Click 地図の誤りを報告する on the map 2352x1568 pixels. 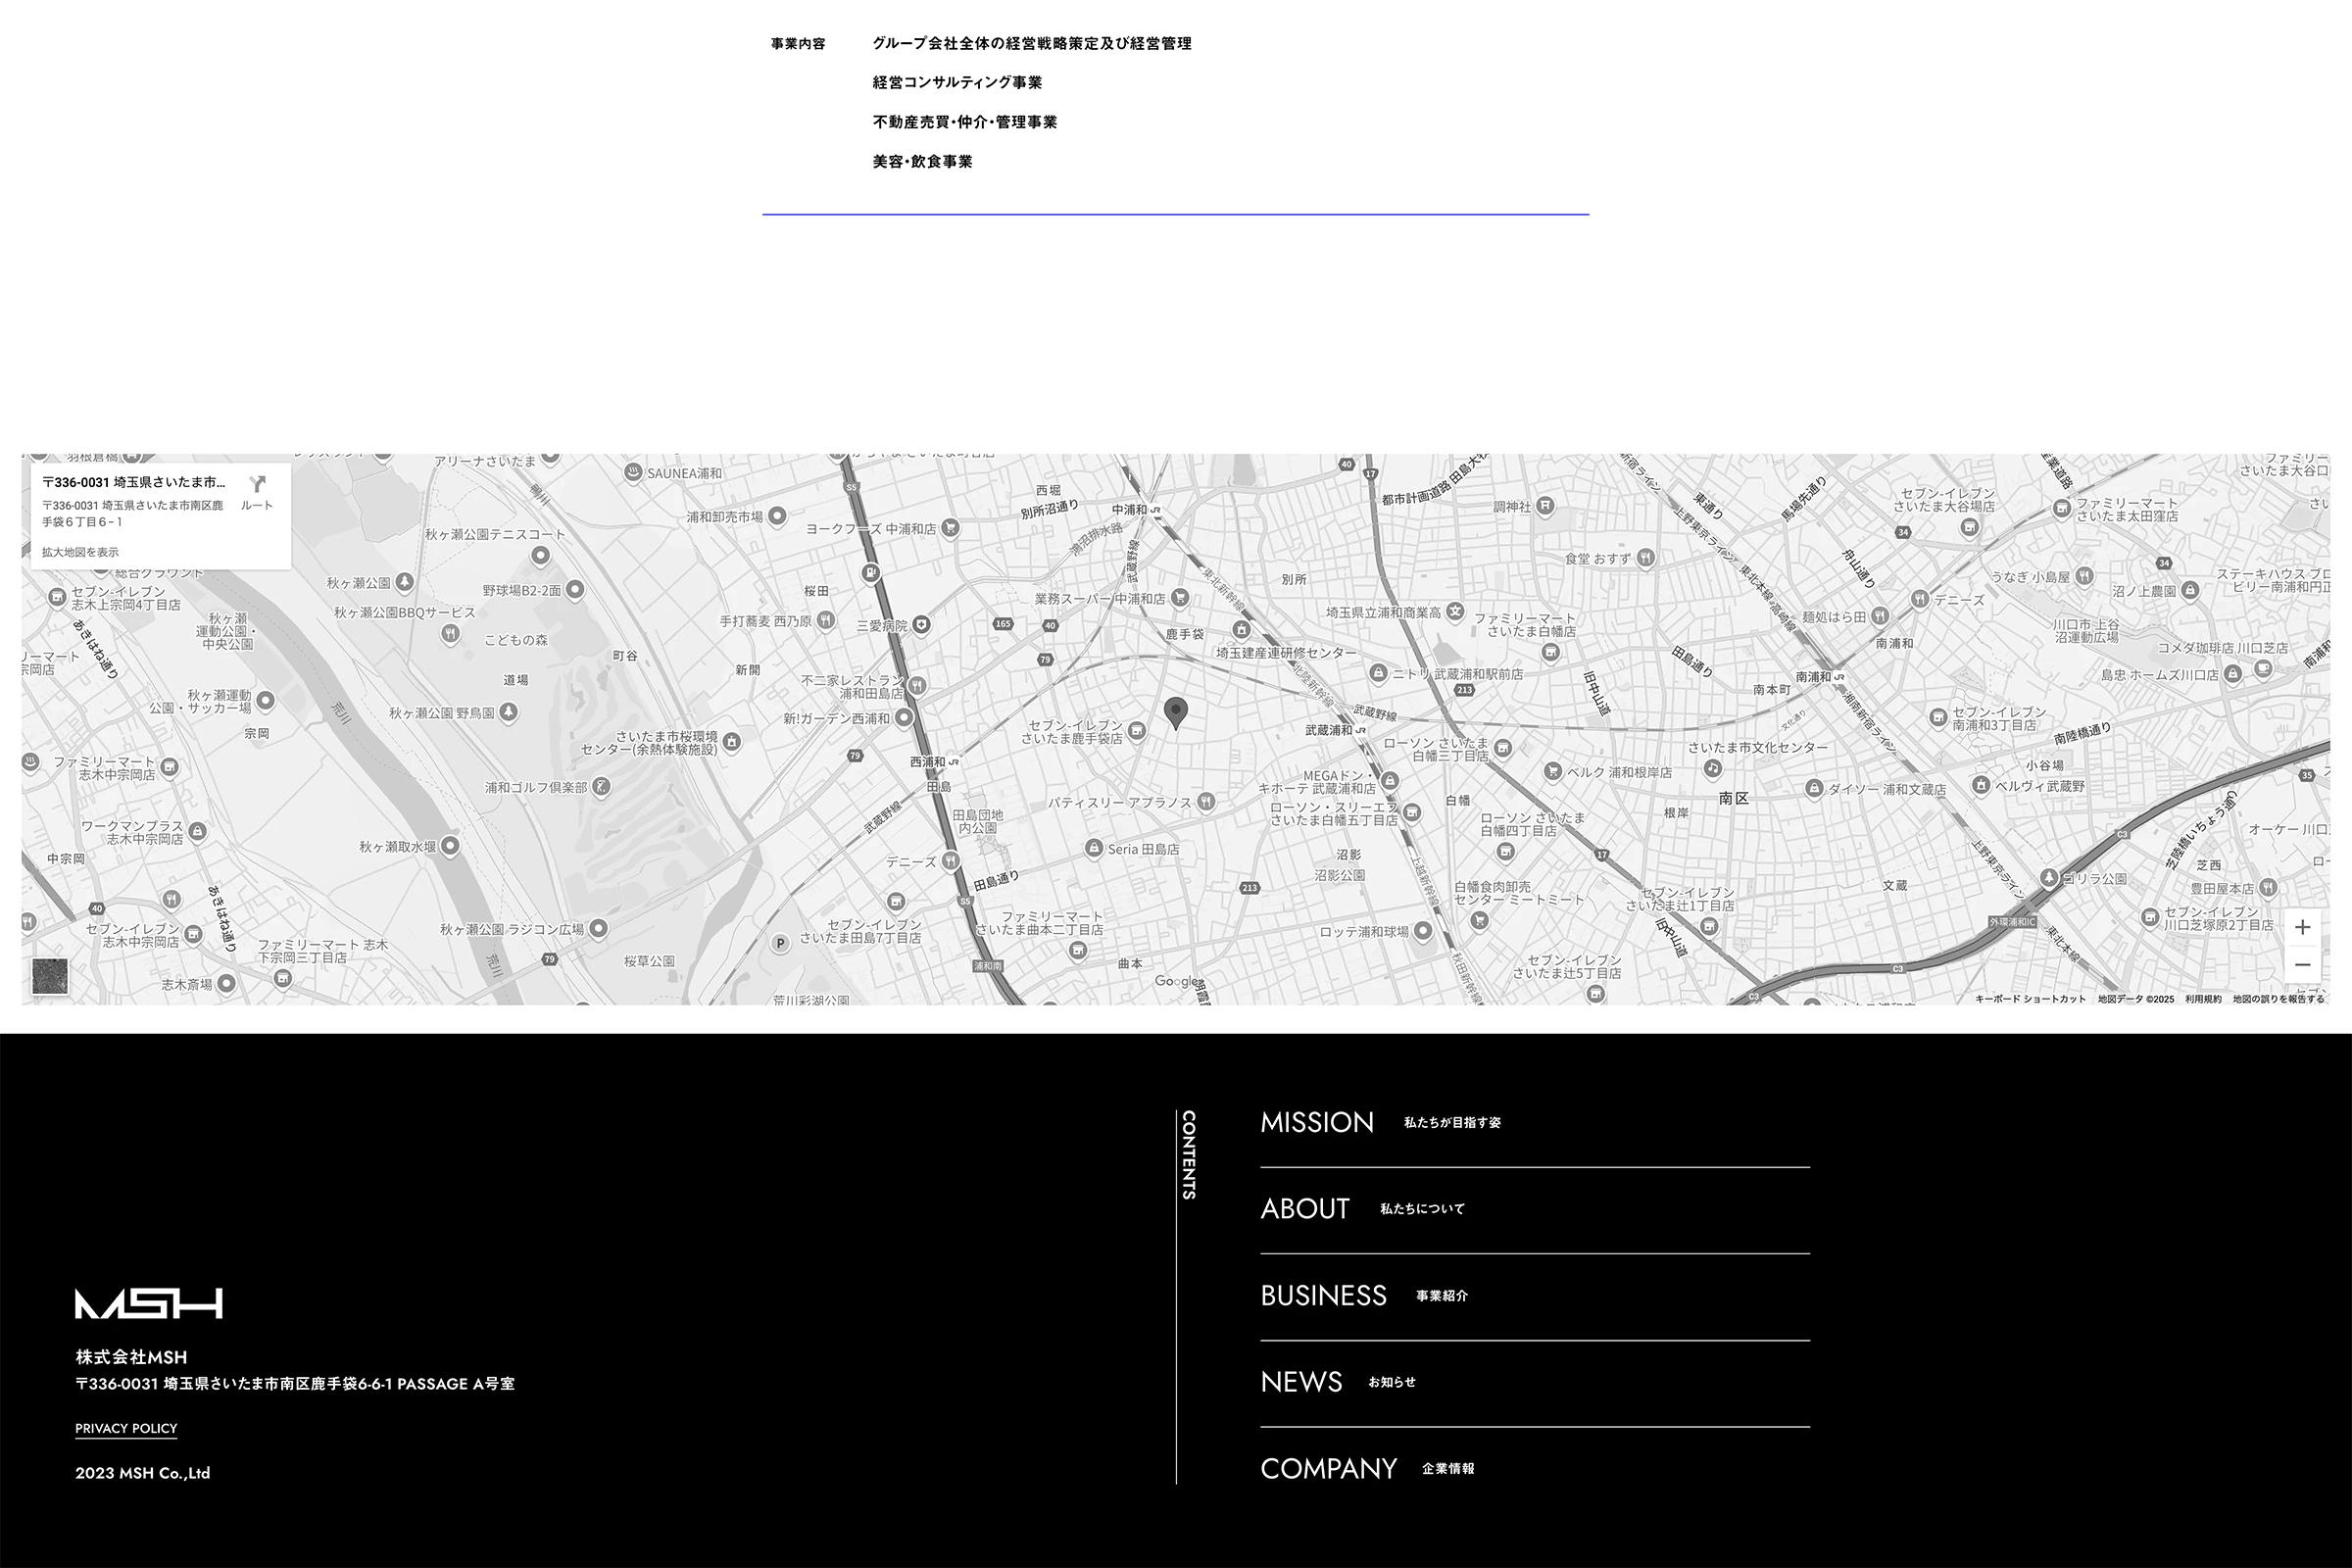pos(2278,999)
